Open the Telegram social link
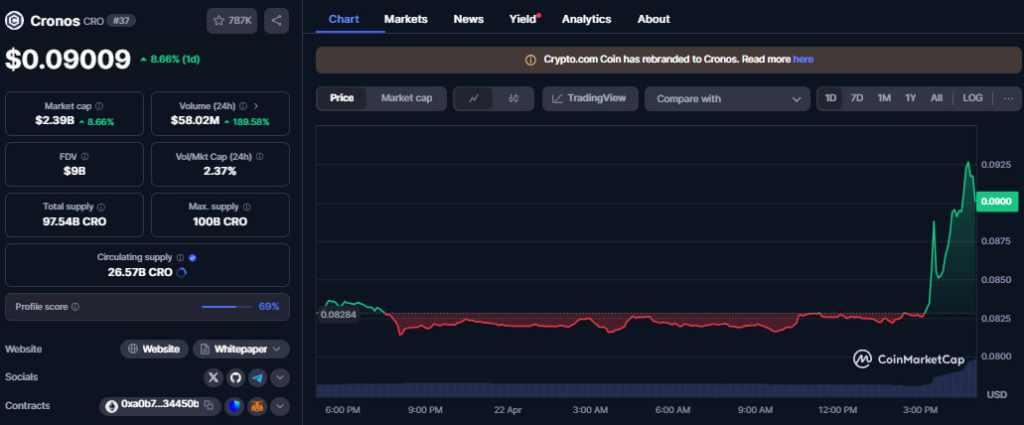 pyautogui.click(x=258, y=377)
